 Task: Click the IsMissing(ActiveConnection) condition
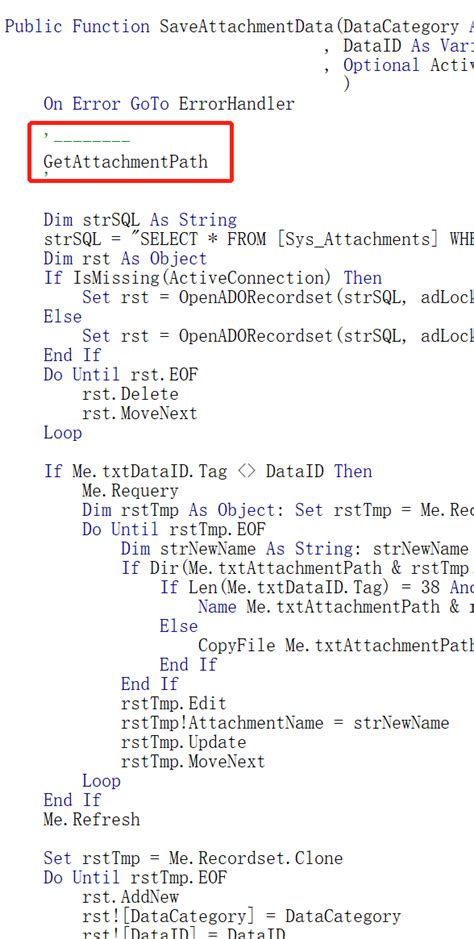(203, 278)
